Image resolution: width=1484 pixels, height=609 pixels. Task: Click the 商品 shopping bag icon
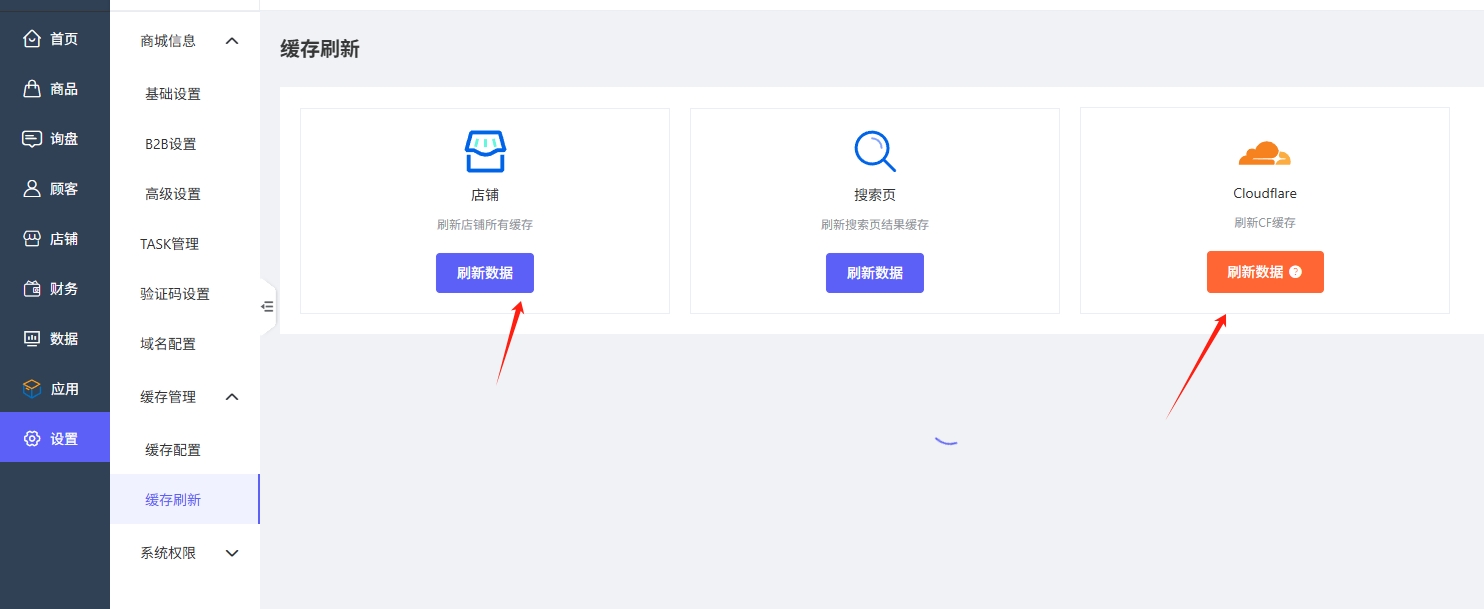coord(32,89)
